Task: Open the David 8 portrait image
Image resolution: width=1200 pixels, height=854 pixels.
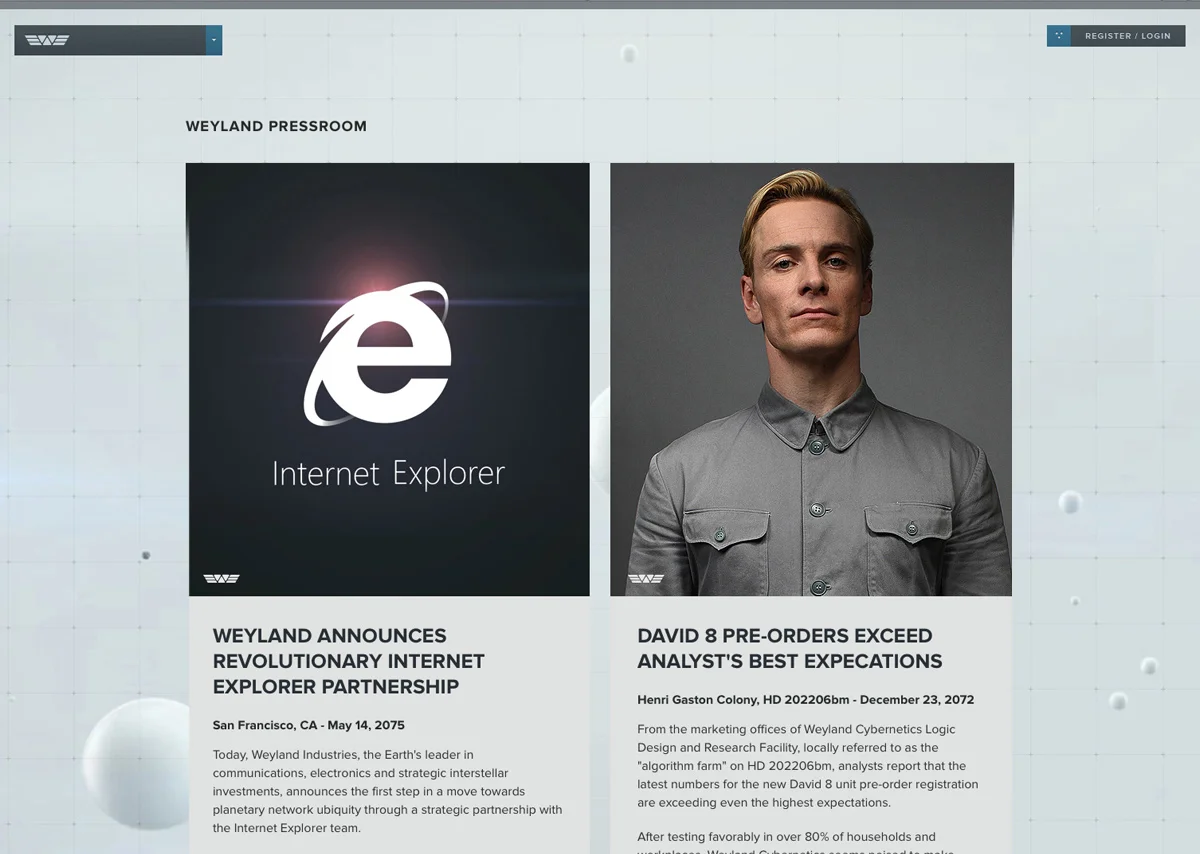Action: [812, 380]
